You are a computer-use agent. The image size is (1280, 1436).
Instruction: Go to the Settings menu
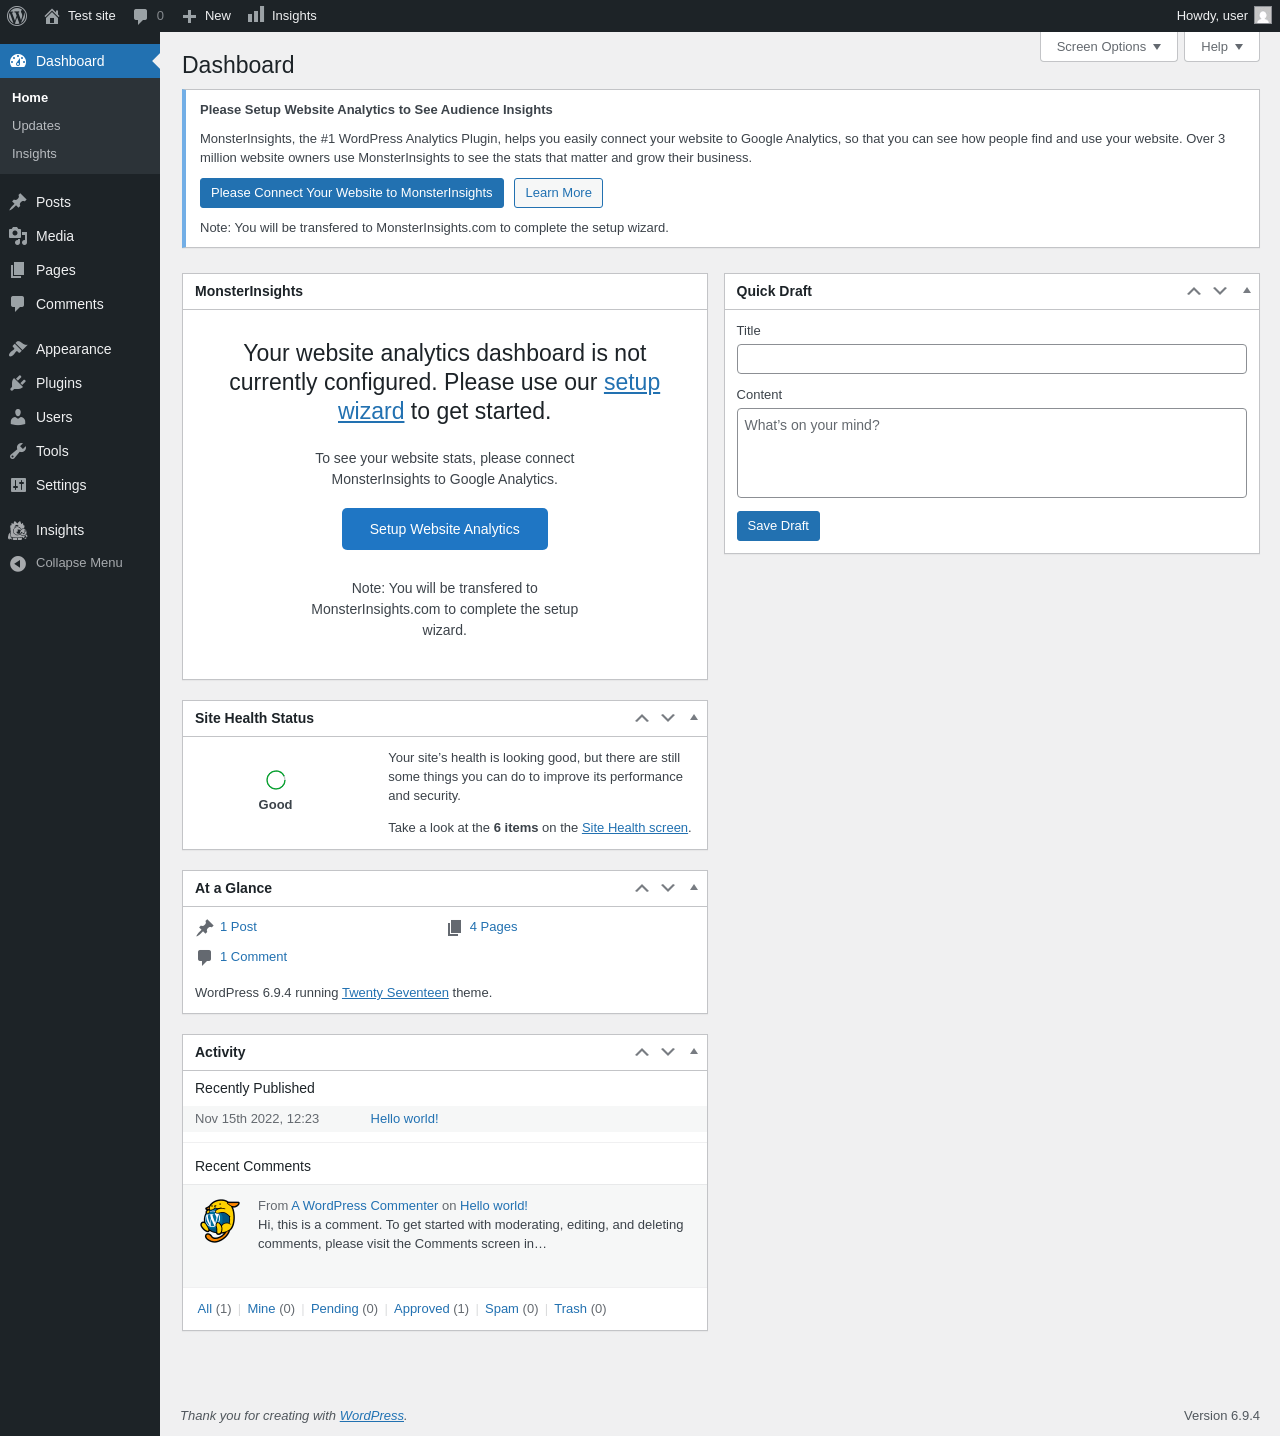[x=61, y=485]
